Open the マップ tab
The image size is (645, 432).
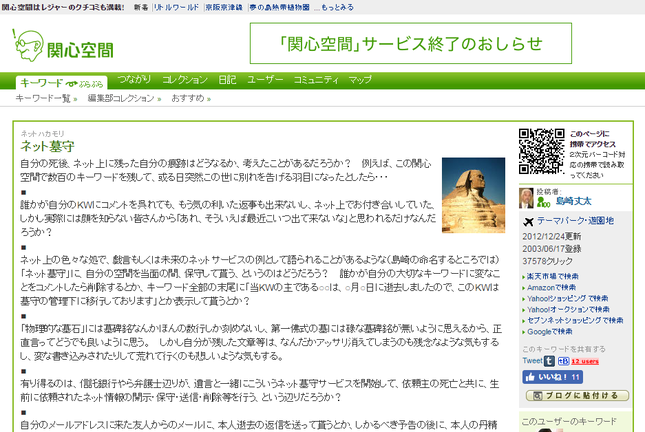click(360, 79)
